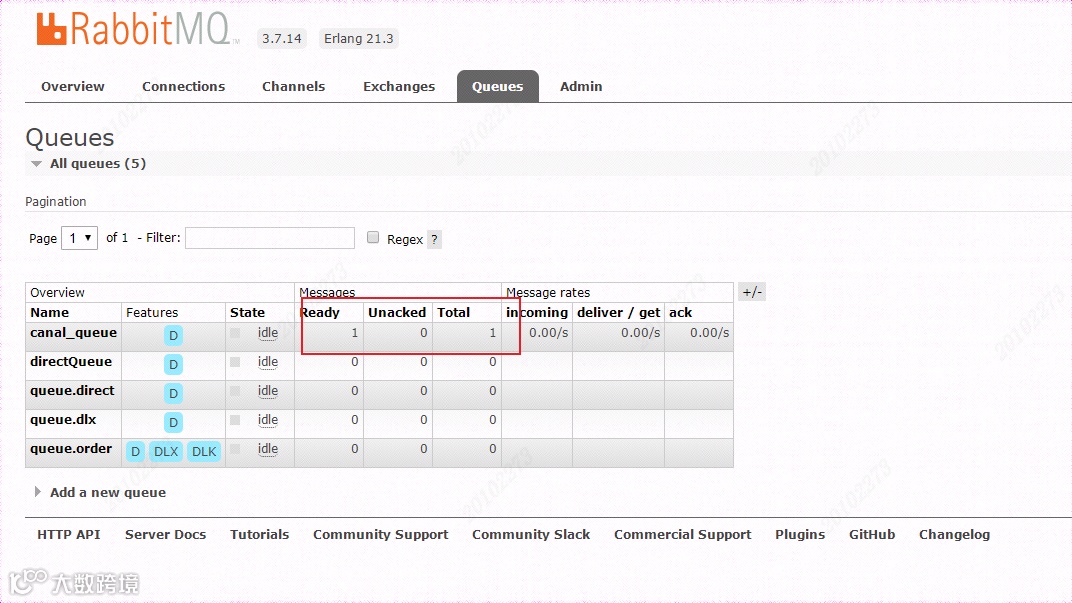Click the state indicator square for canal_queue
The height and width of the screenshot is (603, 1072).
point(235,333)
